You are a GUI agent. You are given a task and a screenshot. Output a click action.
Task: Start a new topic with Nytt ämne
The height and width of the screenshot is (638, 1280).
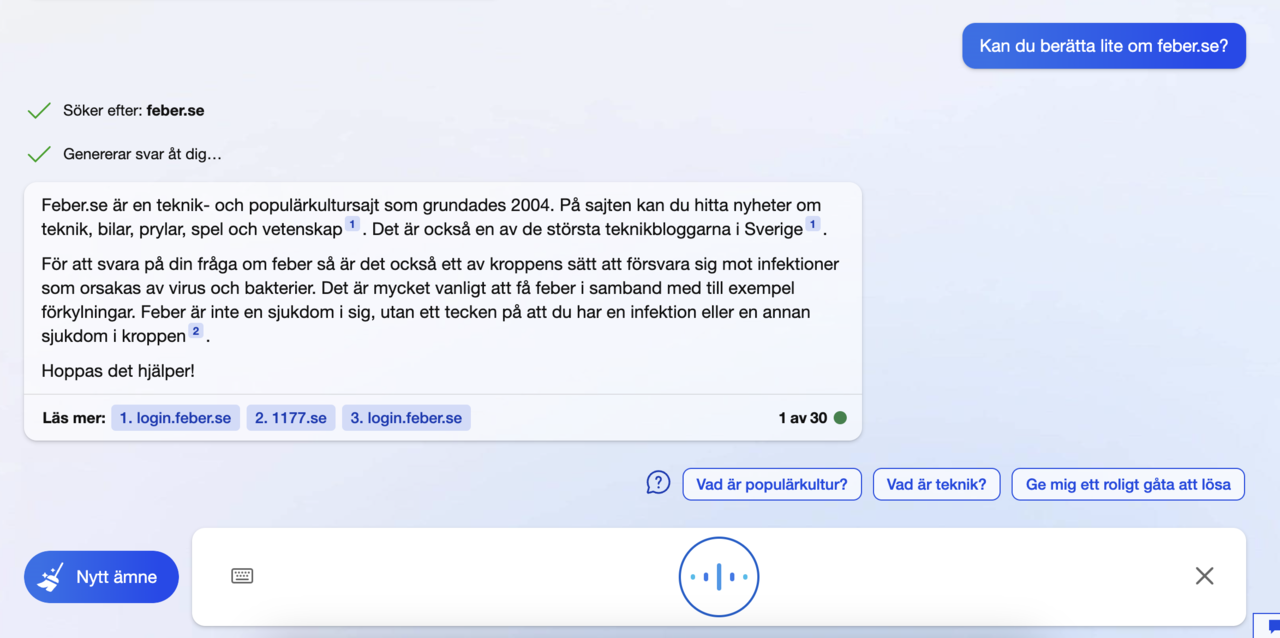pyautogui.click(x=101, y=576)
